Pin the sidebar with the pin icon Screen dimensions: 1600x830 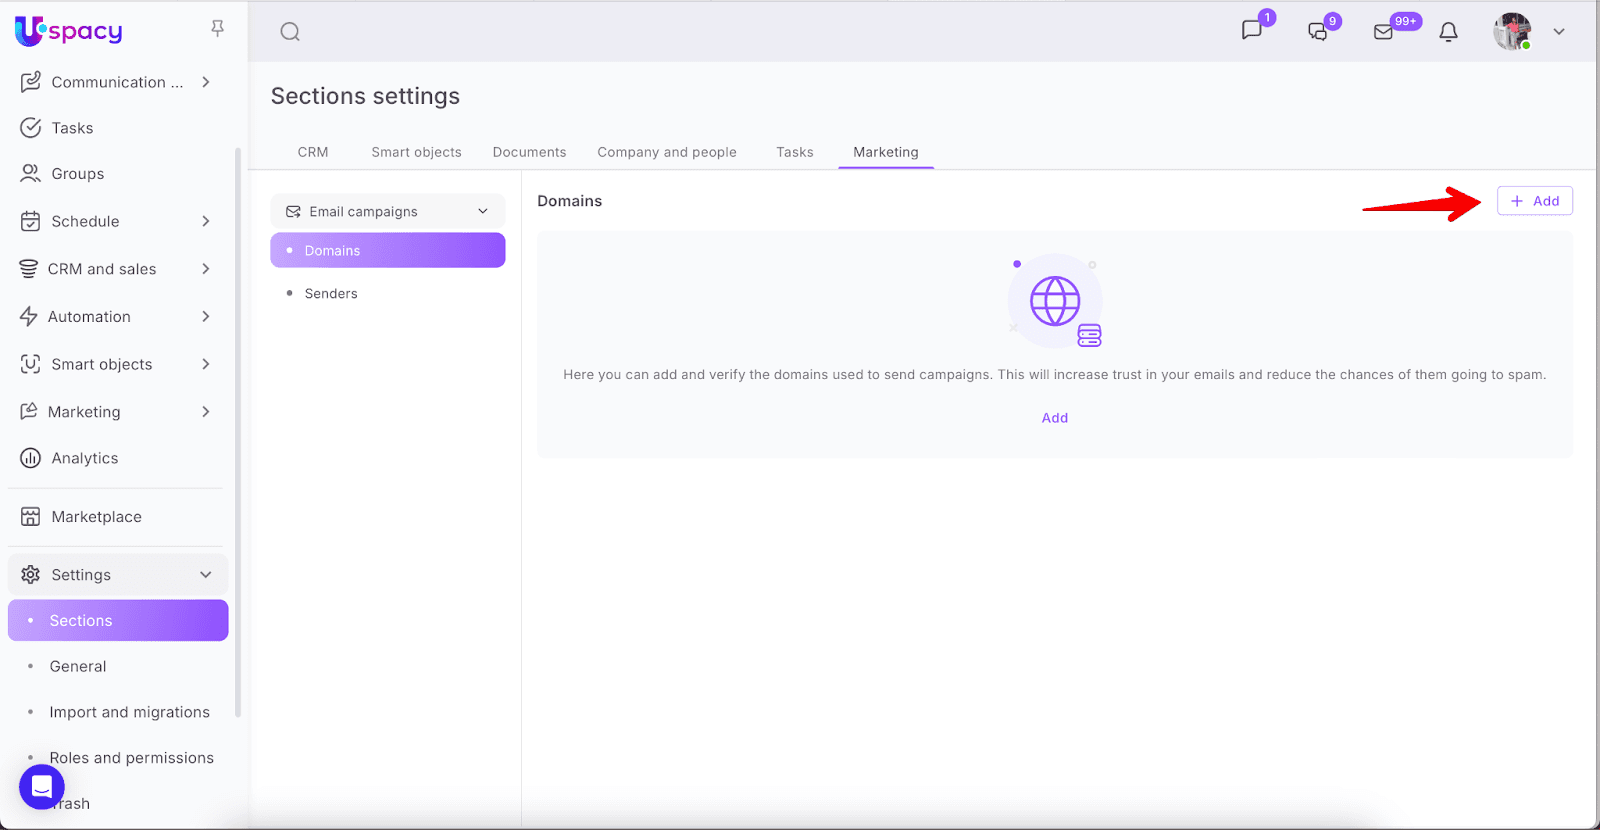pyautogui.click(x=217, y=28)
